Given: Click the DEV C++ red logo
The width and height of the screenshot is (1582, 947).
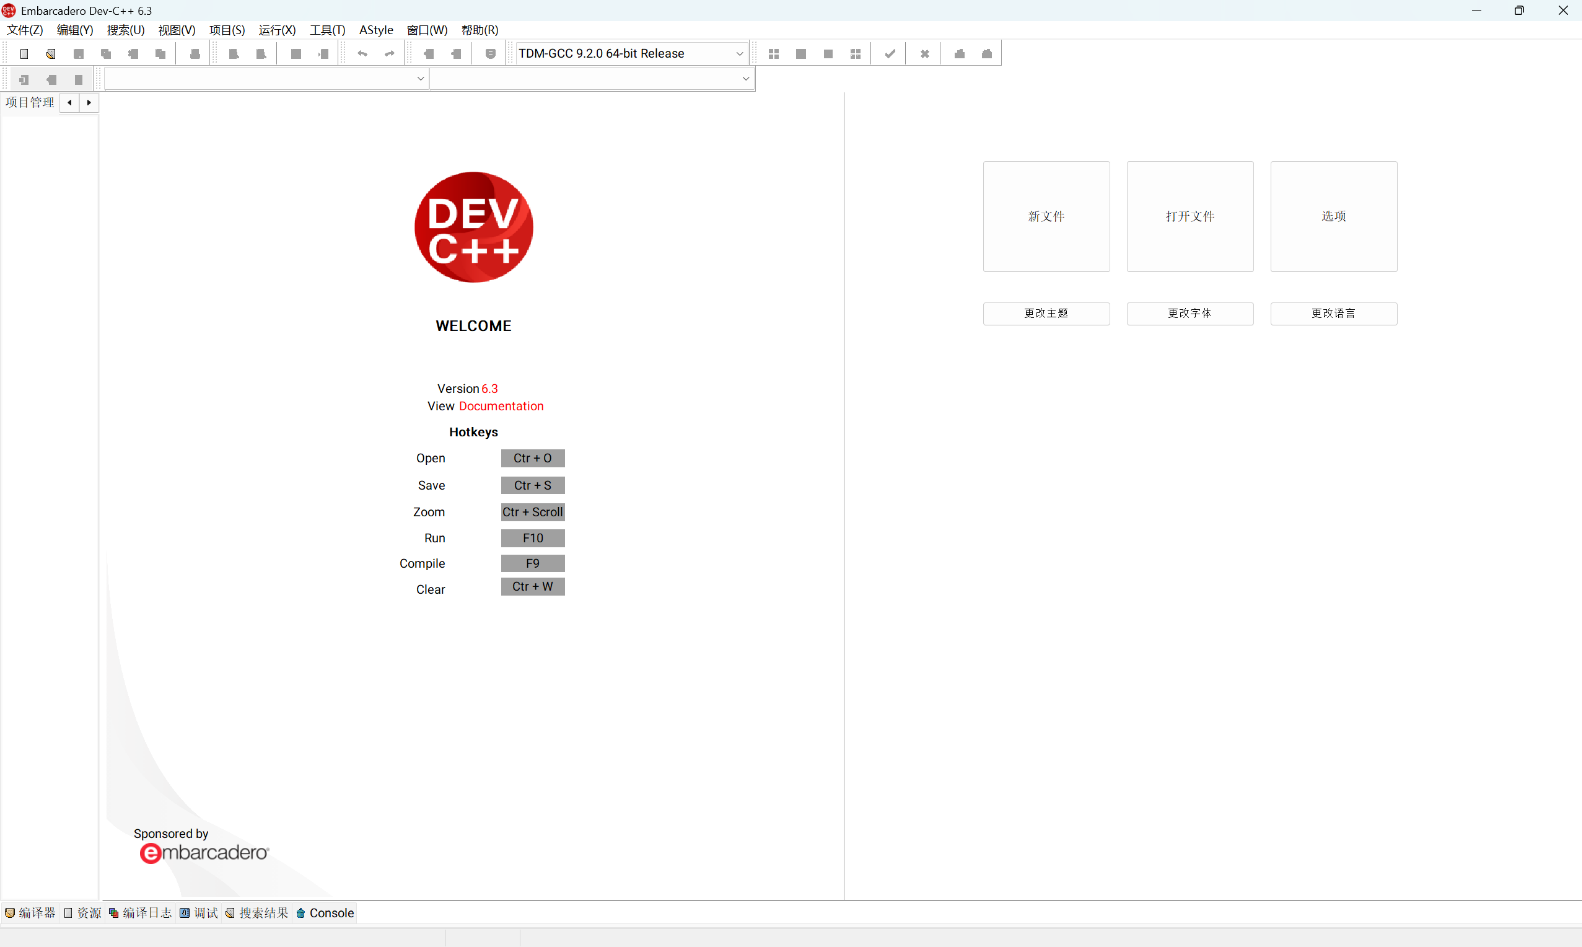Looking at the screenshot, I should click(x=474, y=227).
